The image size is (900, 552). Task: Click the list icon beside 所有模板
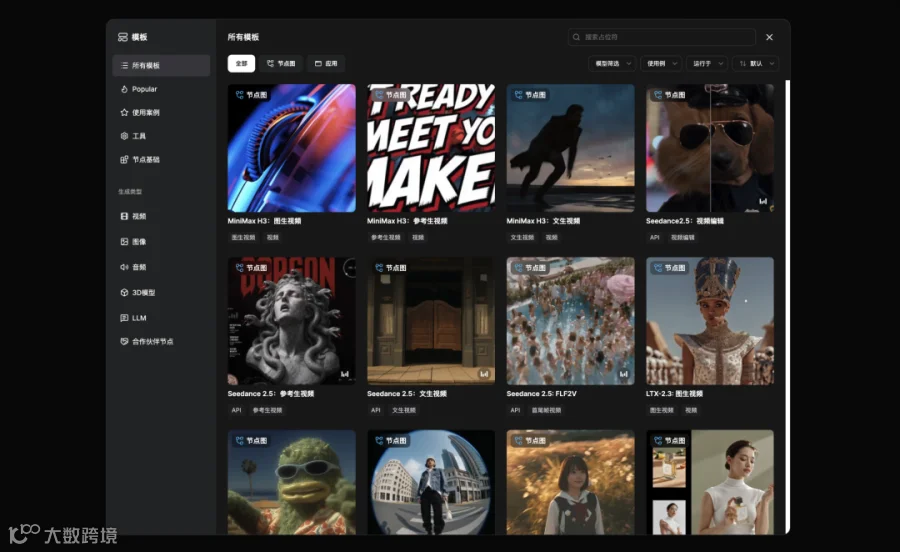[124, 65]
